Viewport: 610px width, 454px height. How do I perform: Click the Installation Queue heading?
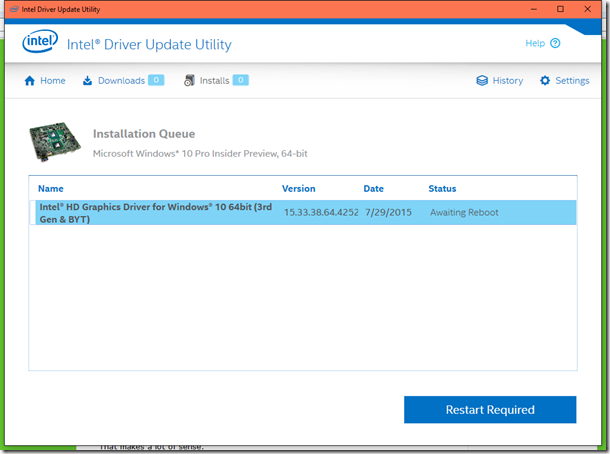click(144, 134)
